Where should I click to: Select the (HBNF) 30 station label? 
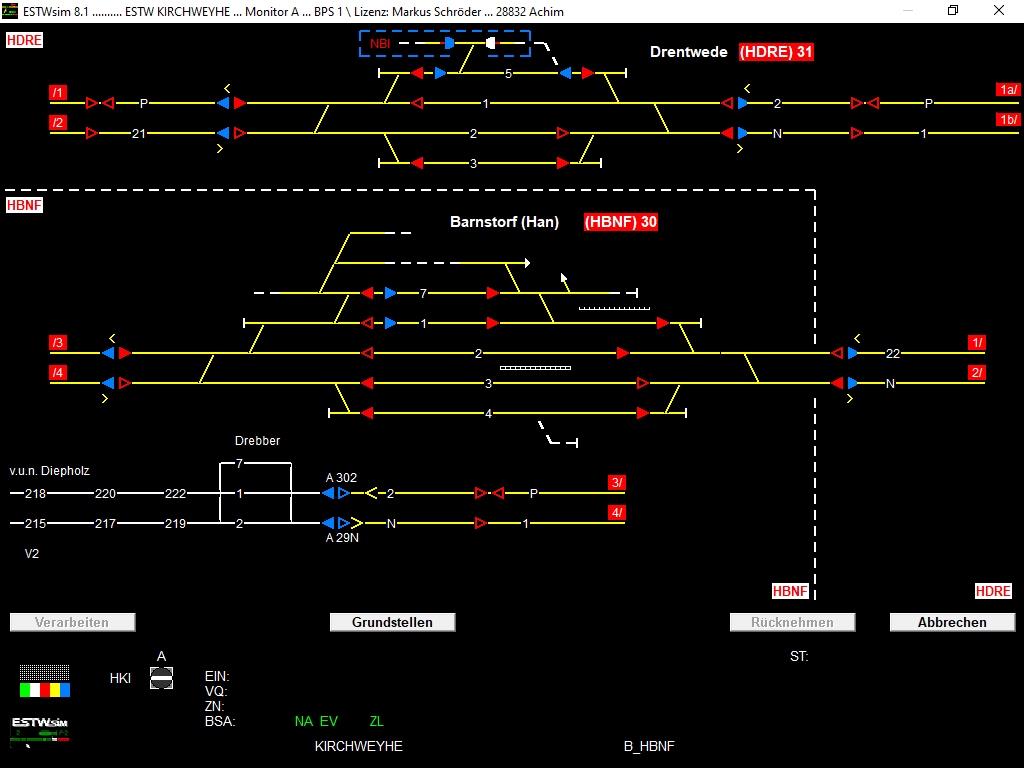pyautogui.click(x=620, y=222)
